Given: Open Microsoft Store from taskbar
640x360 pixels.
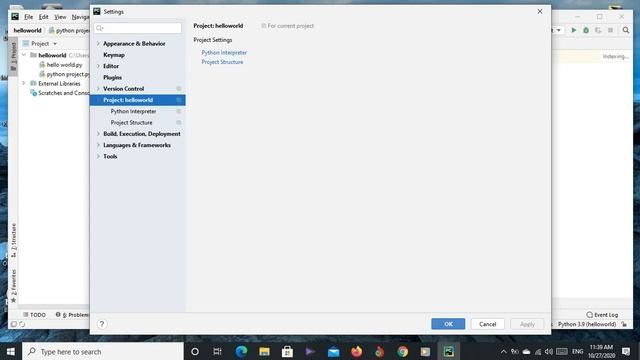Looking at the screenshot, I should (x=287, y=351).
